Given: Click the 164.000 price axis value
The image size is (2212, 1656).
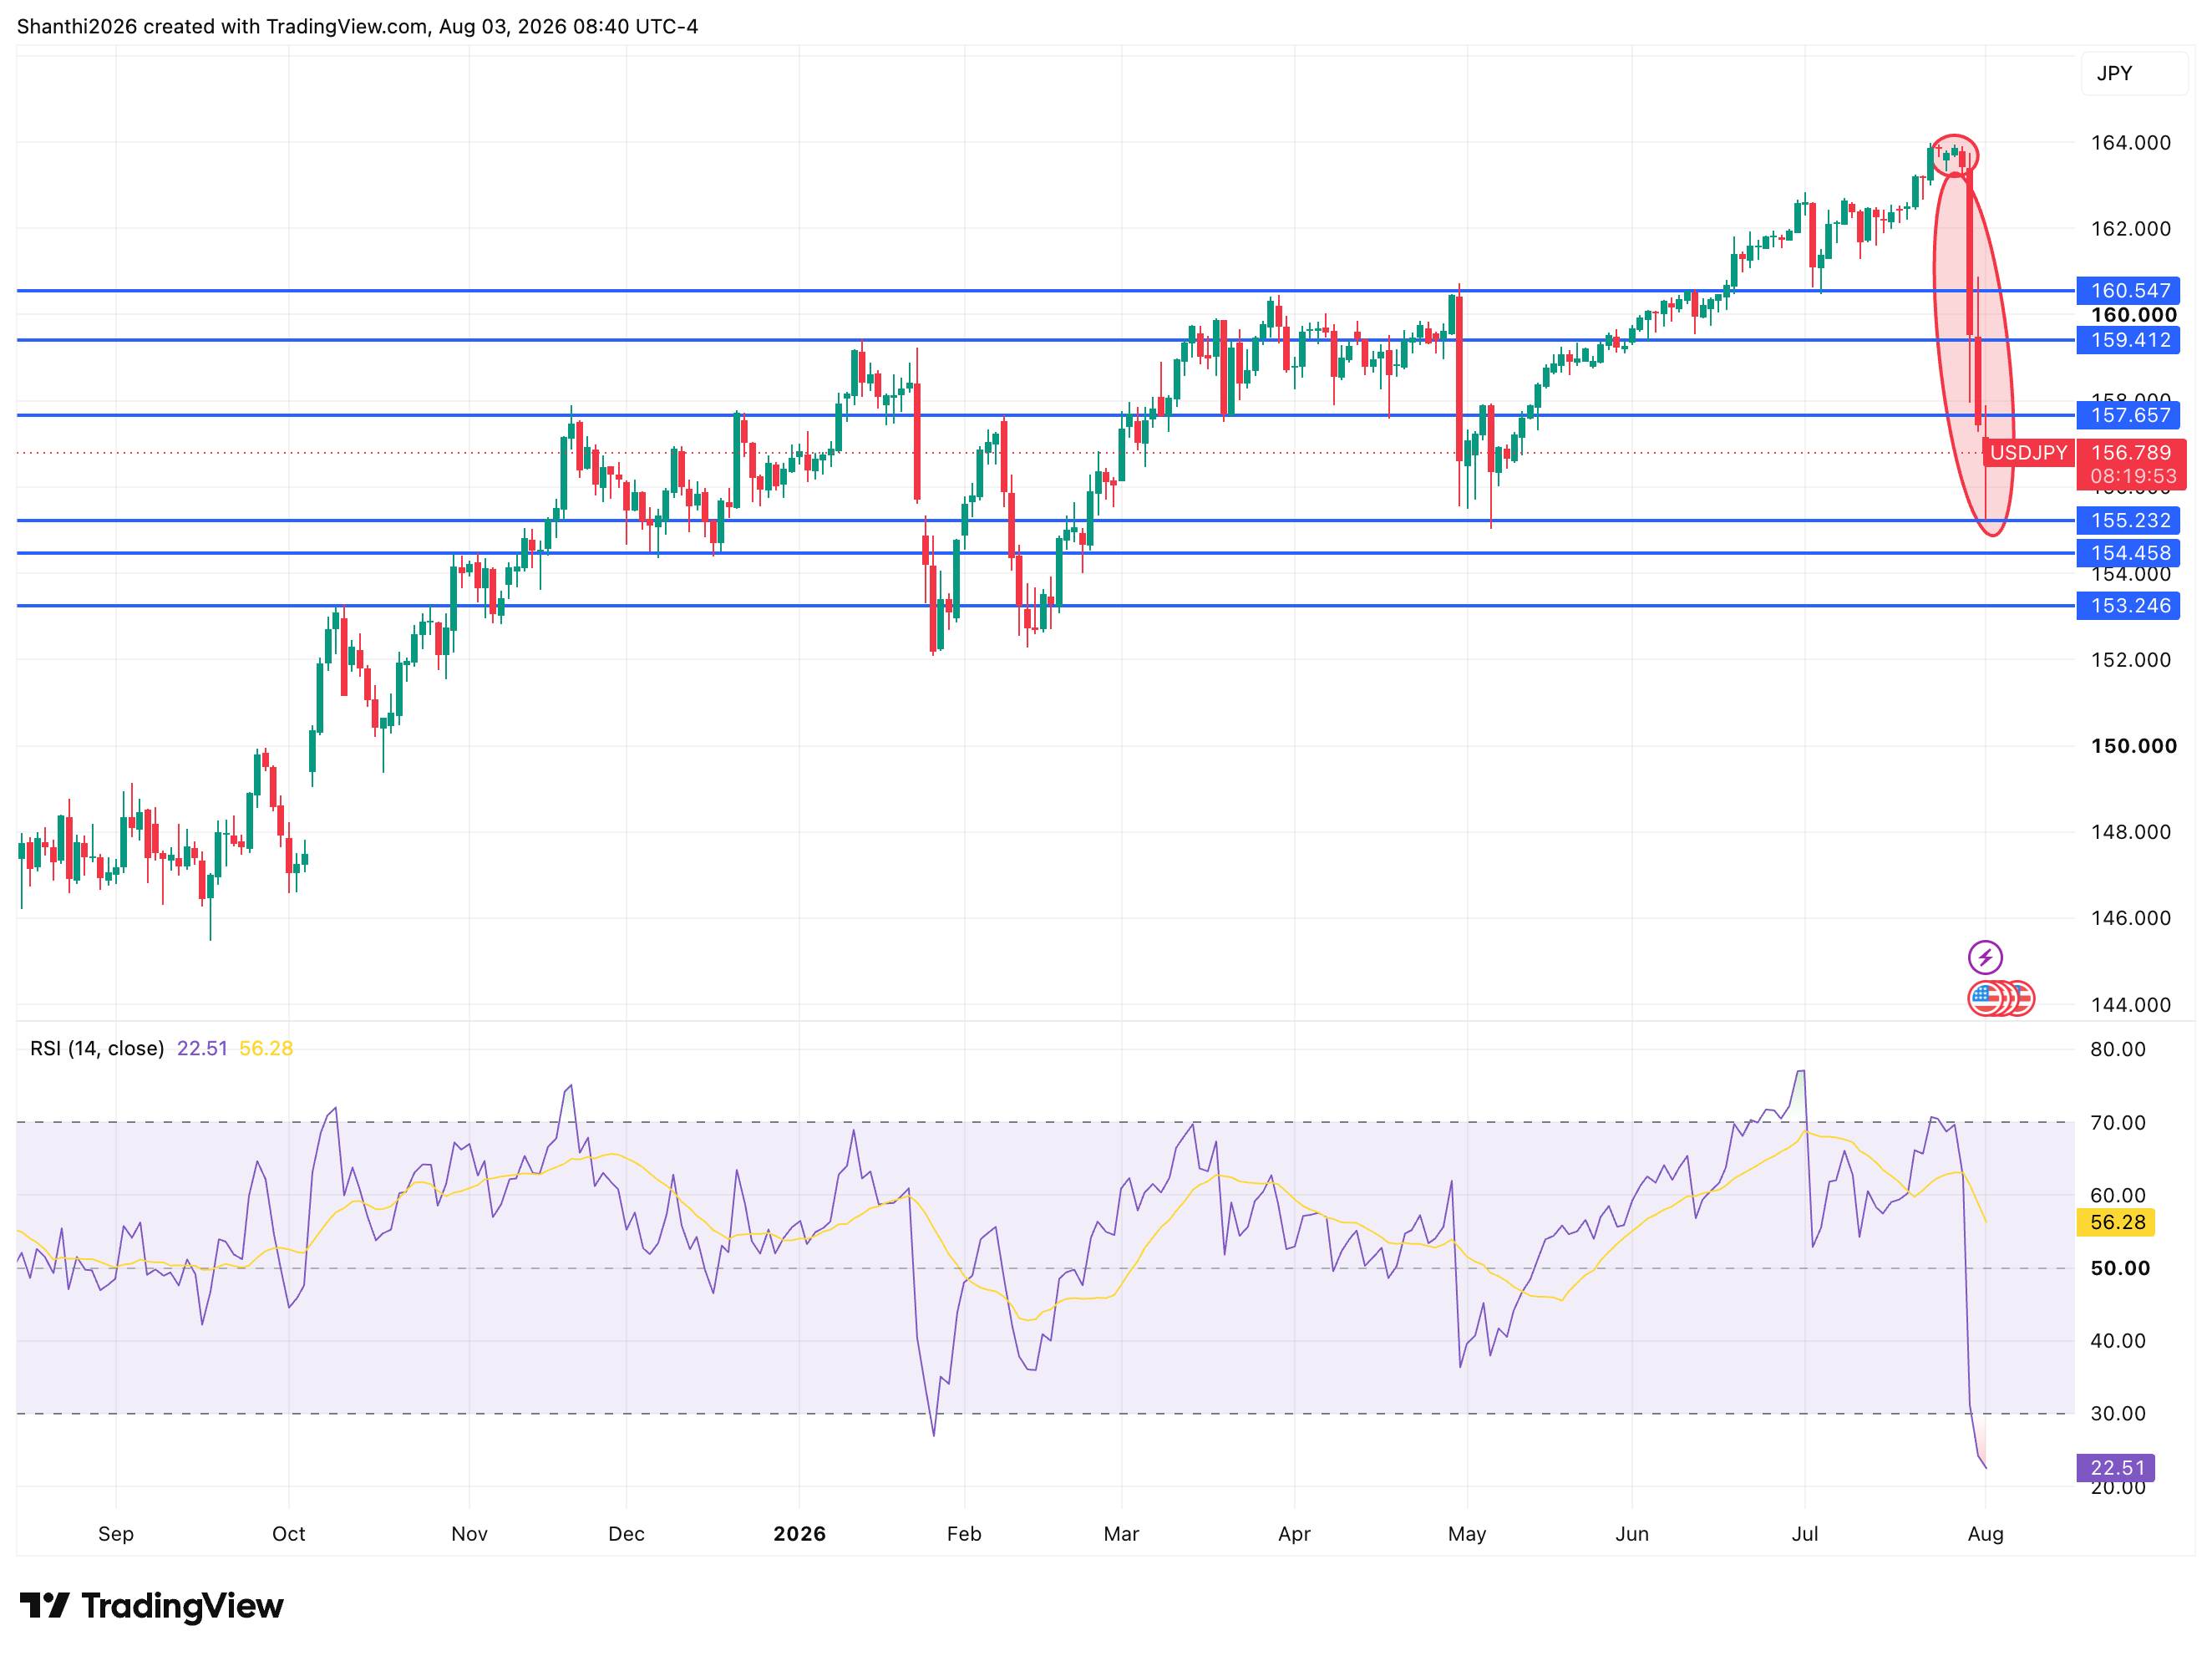Looking at the screenshot, I should pyautogui.click(x=2131, y=142).
